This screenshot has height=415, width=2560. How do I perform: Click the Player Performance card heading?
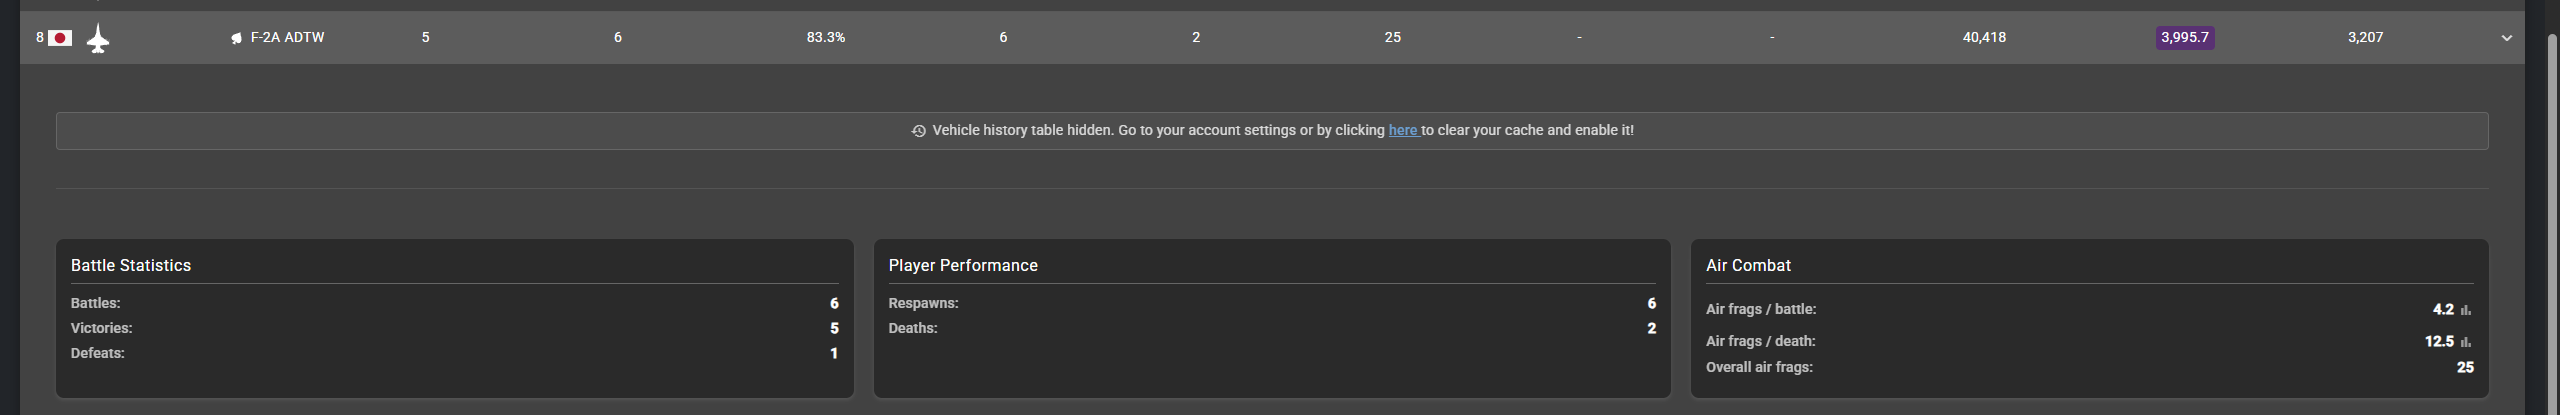963,265
